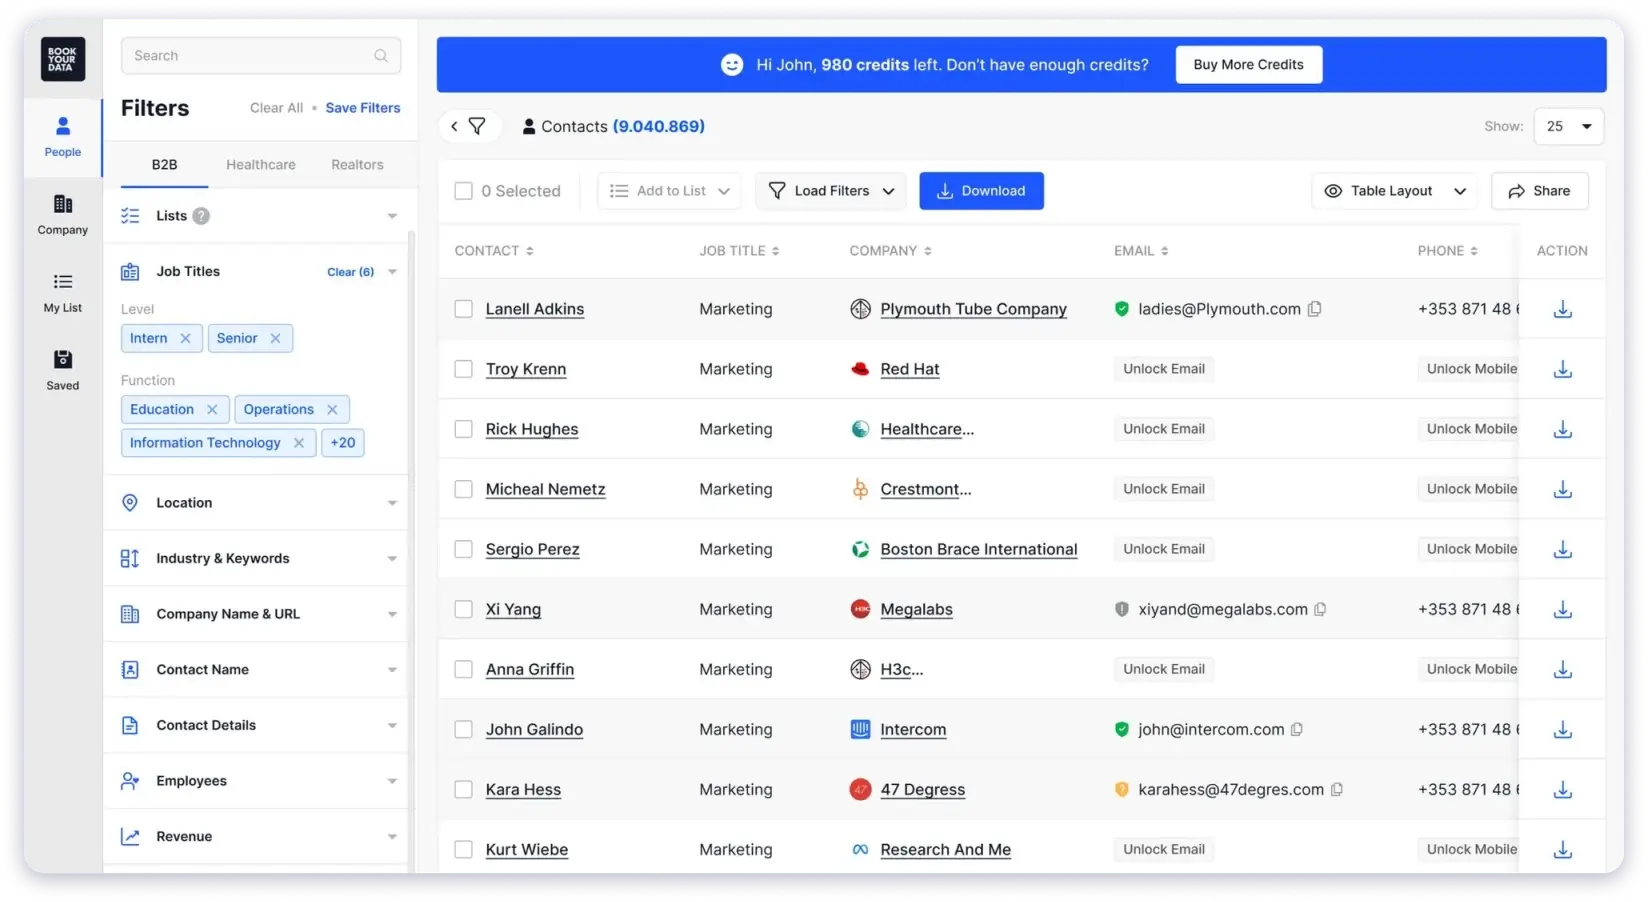This screenshot has height=902, width=1648.
Task: Remove the Intern level filter tag
Action: [x=185, y=338]
